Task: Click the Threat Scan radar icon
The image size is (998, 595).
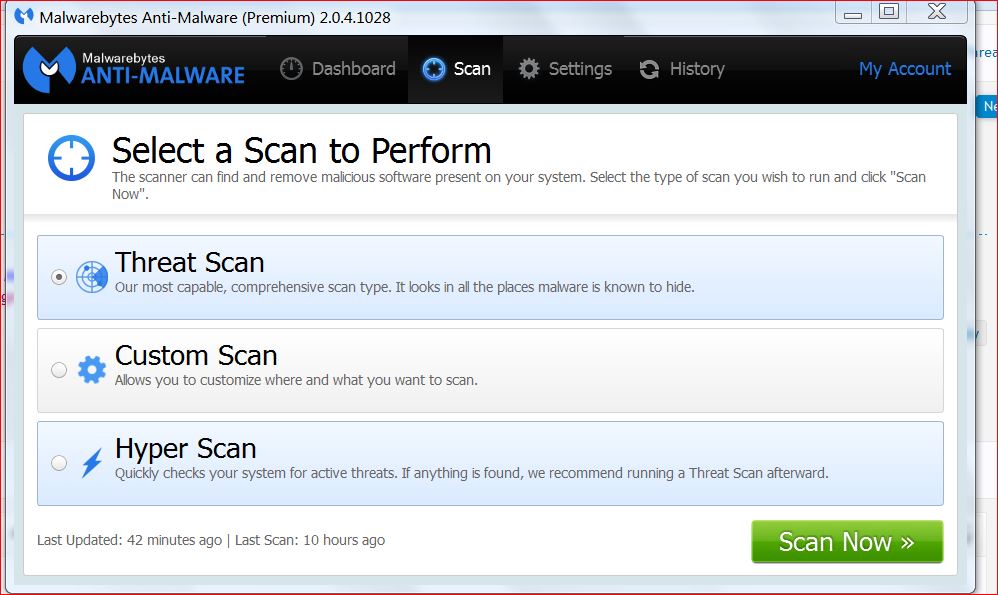Action: pos(92,277)
